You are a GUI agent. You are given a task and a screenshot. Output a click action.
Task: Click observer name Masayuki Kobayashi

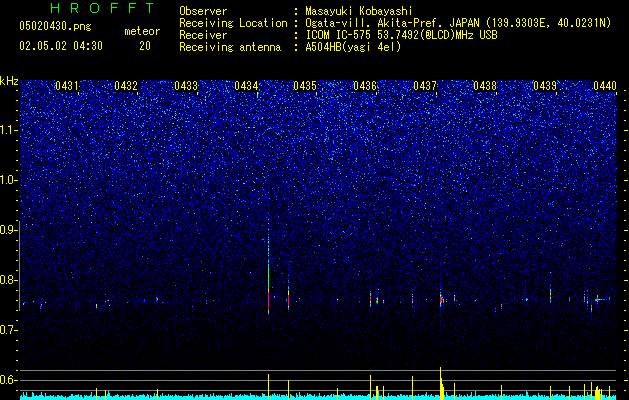(359, 11)
